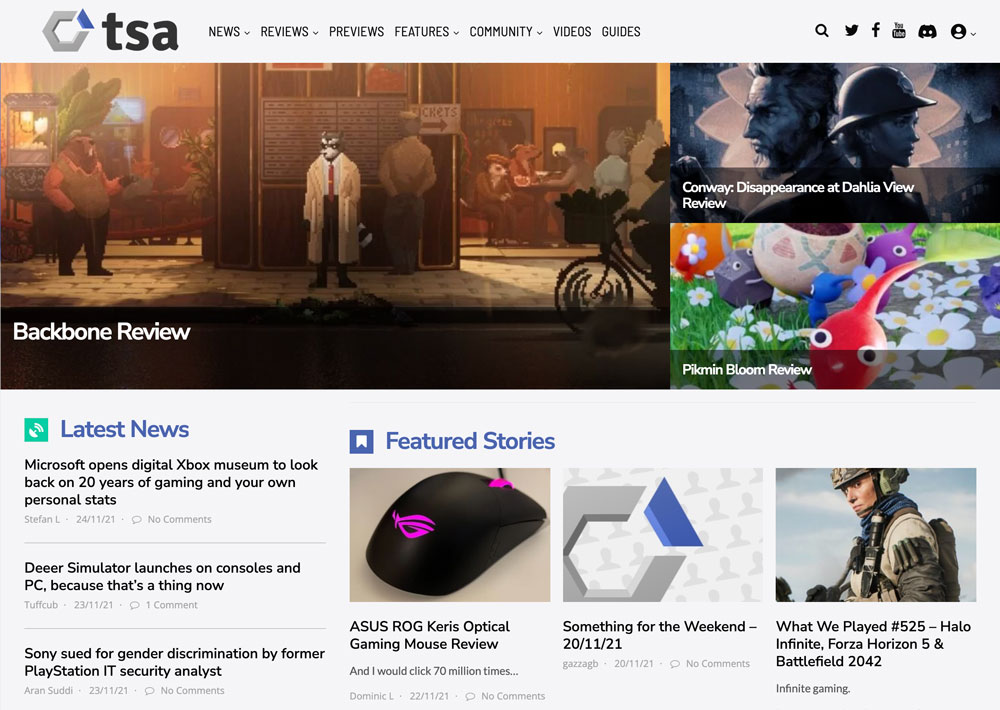Open the Backbone Review headline
Viewport: 1000px width, 710px height.
click(x=102, y=331)
